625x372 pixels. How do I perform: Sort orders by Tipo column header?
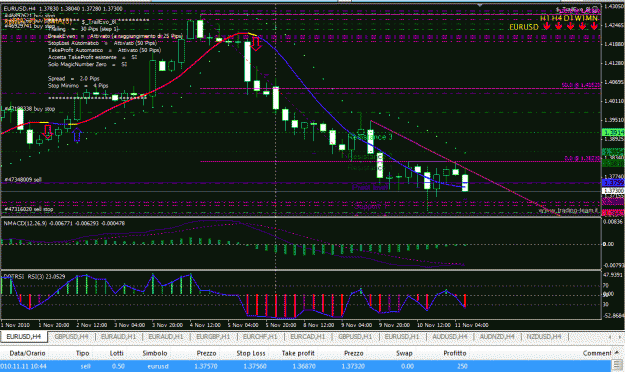coord(83,353)
